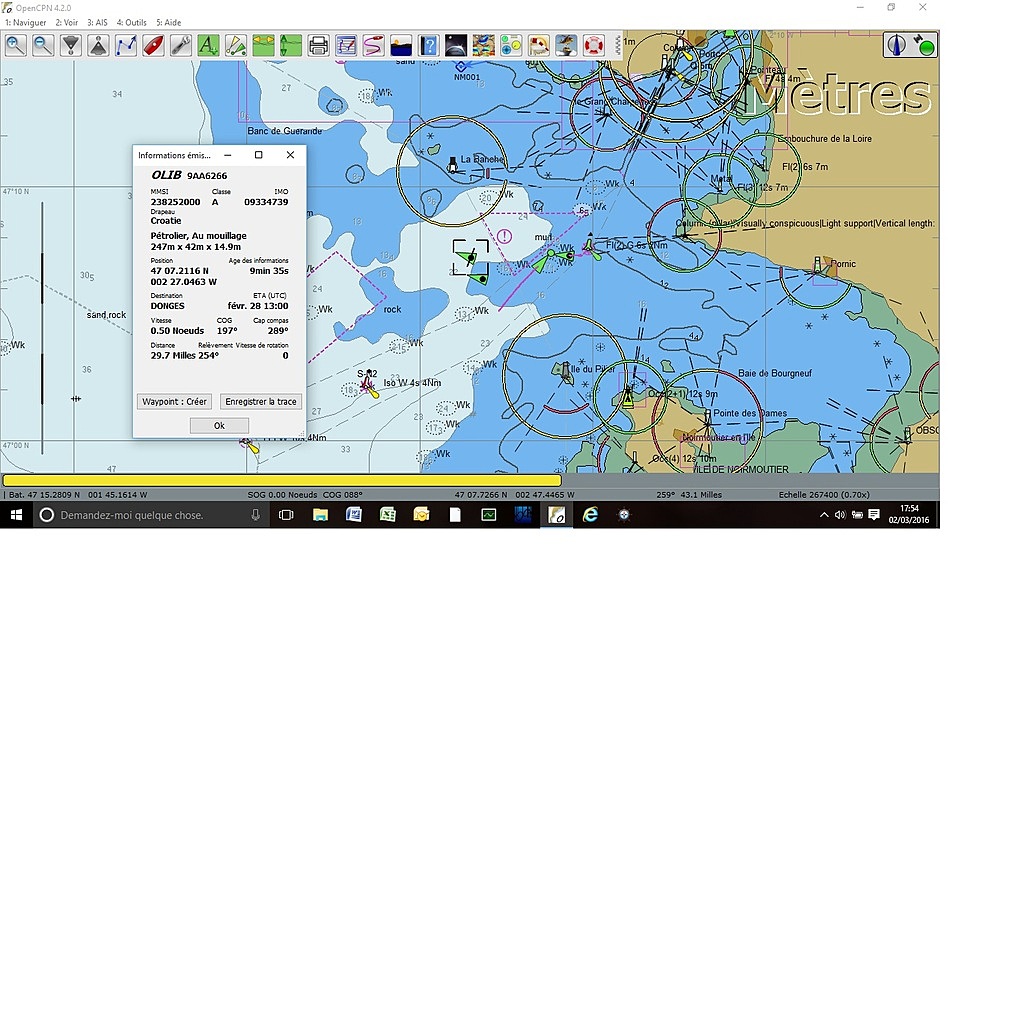Click the Zoom In magnifier tool
This screenshot has width=1024, height=1024.
[x=16, y=45]
